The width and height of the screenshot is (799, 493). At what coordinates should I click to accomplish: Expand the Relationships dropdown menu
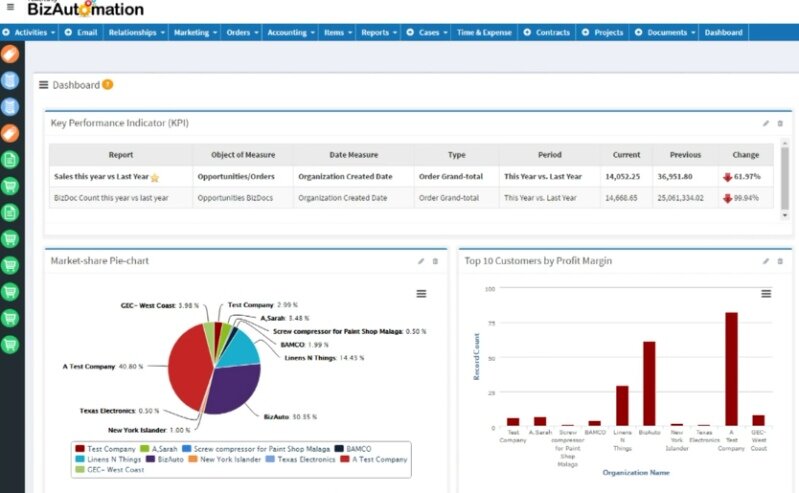pos(136,32)
